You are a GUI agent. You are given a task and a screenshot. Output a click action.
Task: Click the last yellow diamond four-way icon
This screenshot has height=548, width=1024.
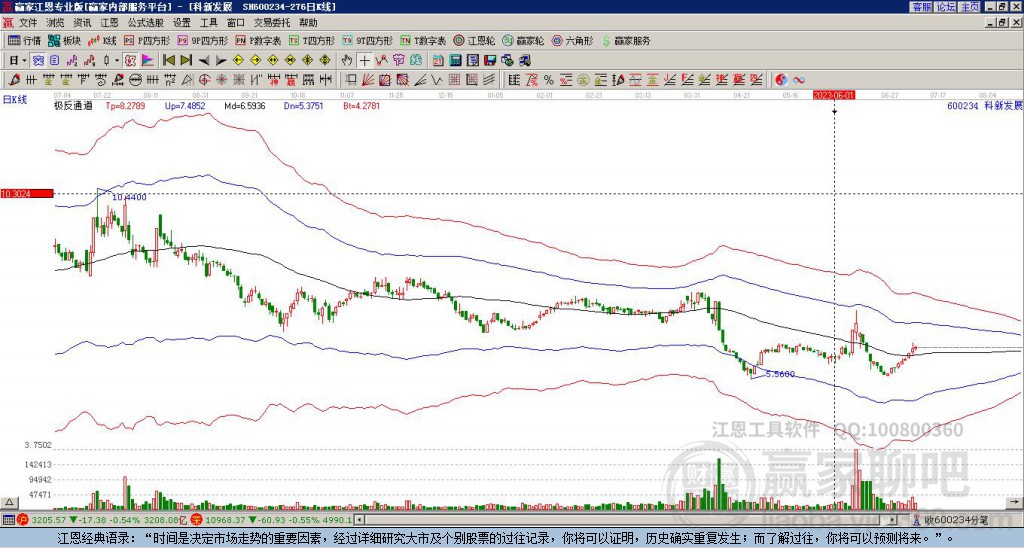[x=325, y=61]
